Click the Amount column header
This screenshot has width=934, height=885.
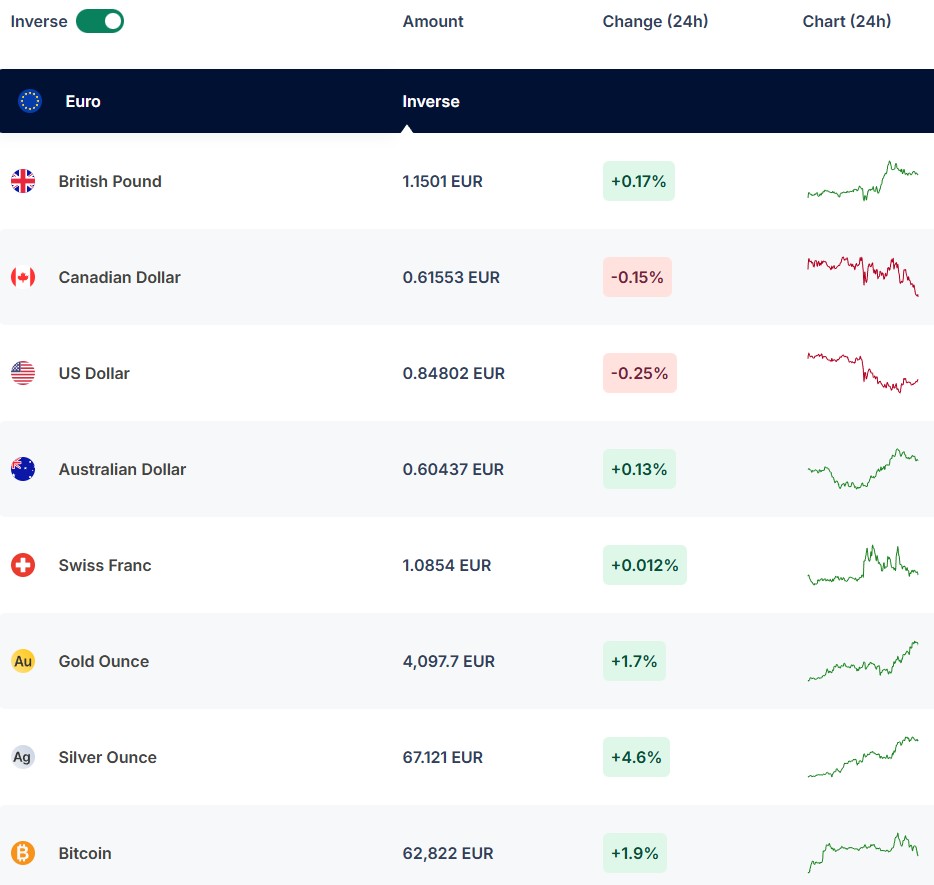coord(433,21)
